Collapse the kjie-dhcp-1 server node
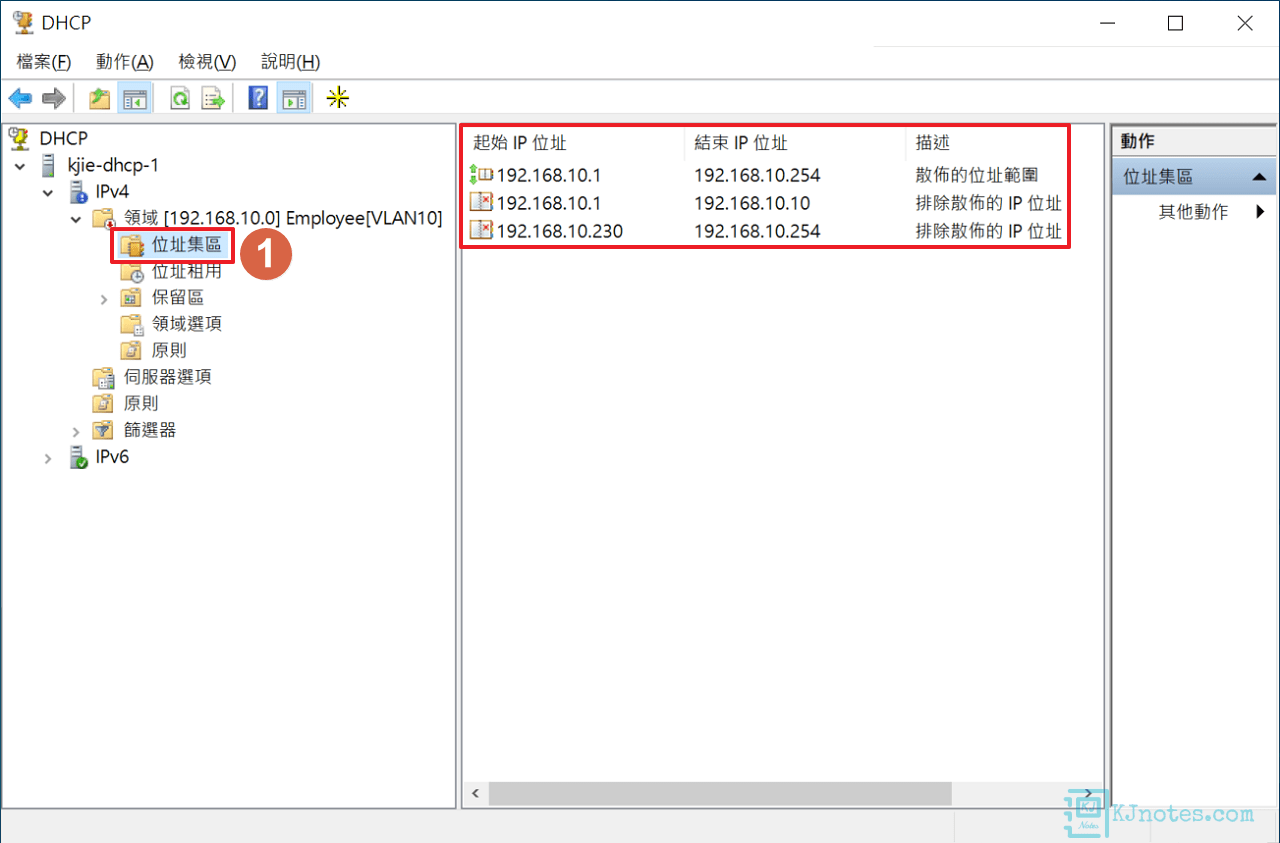This screenshot has width=1280, height=843. [x=21, y=166]
